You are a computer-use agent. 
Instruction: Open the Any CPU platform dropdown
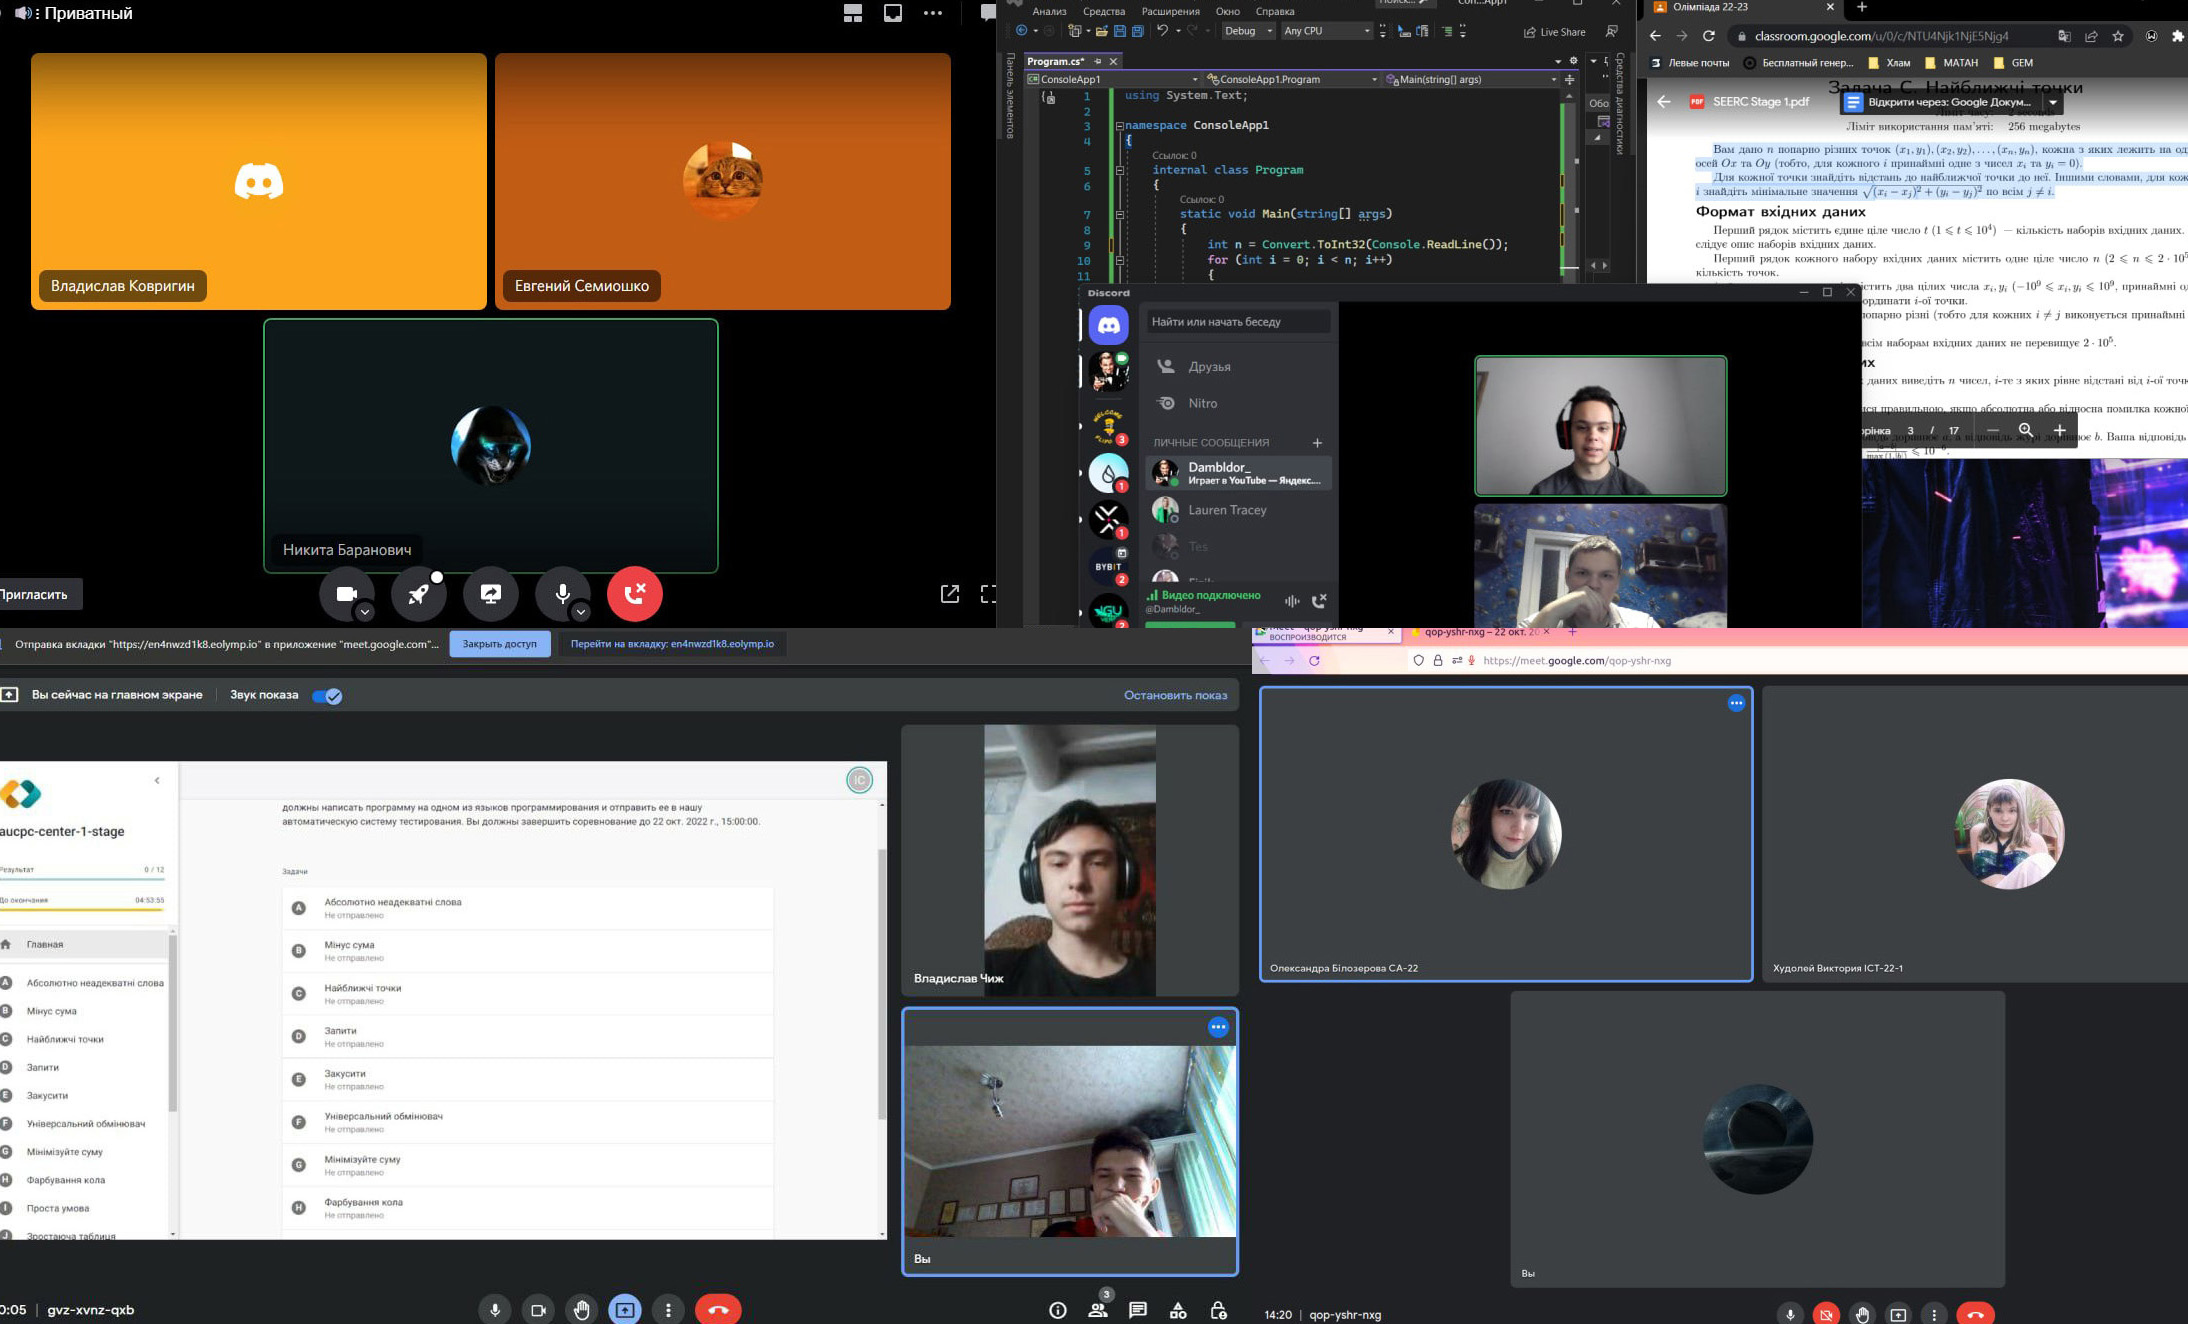click(1326, 31)
